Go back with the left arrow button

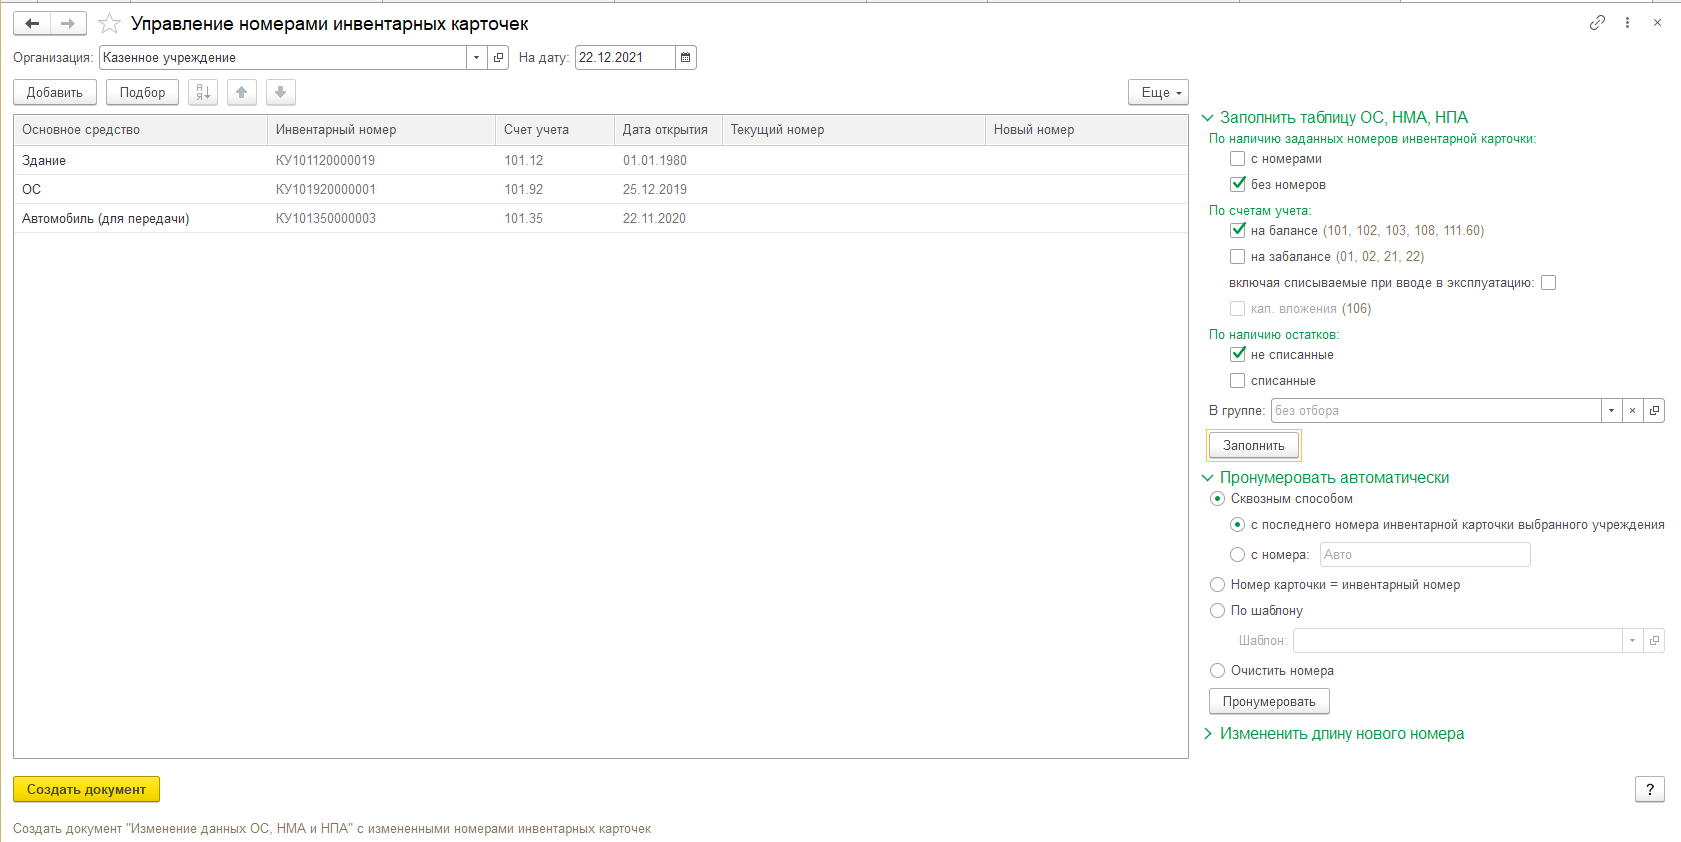[x=32, y=23]
